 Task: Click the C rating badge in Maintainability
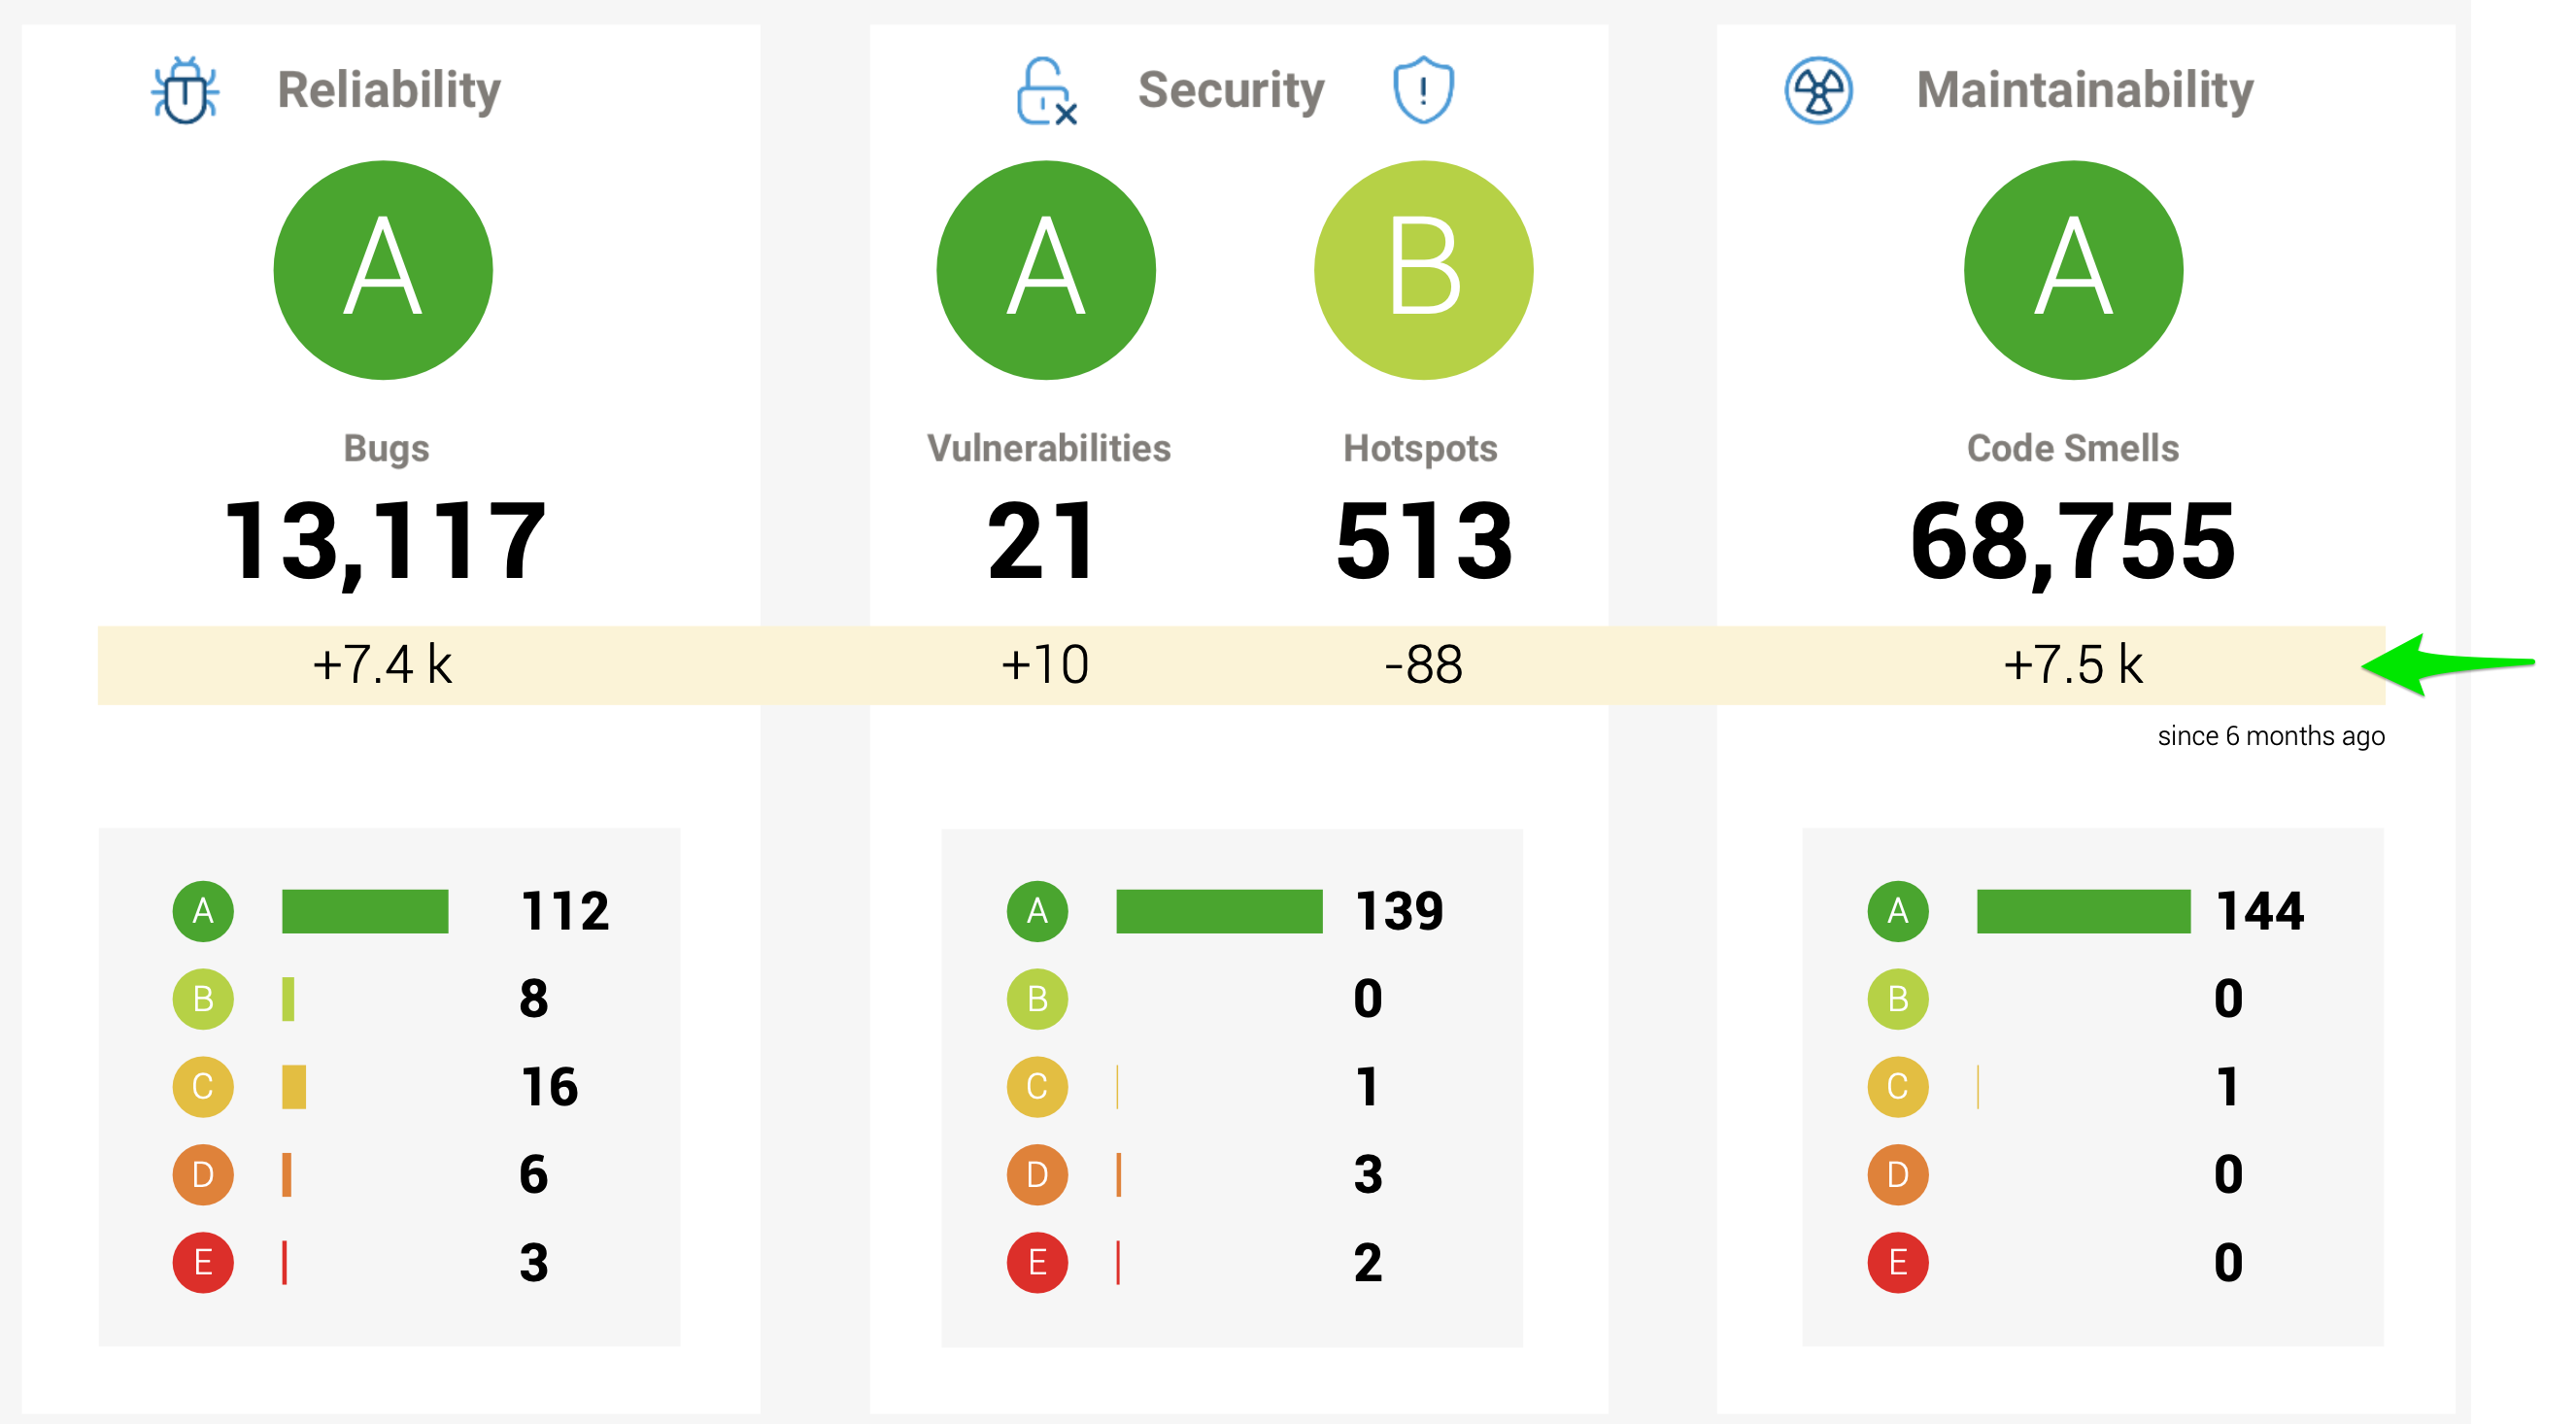tap(1898, 1086)
